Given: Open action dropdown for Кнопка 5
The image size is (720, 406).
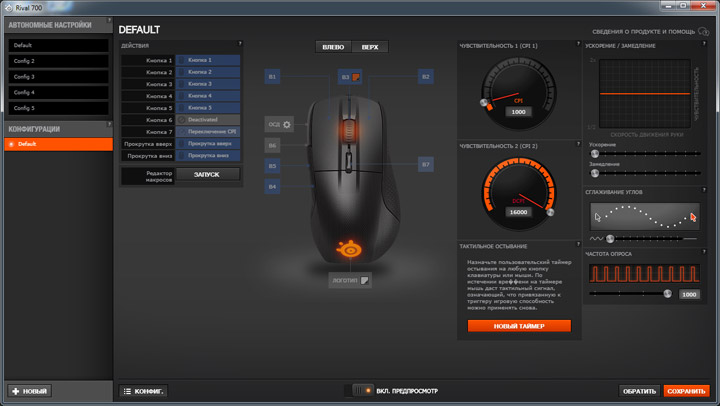Looking at the screenshot, I should [208, 108].
